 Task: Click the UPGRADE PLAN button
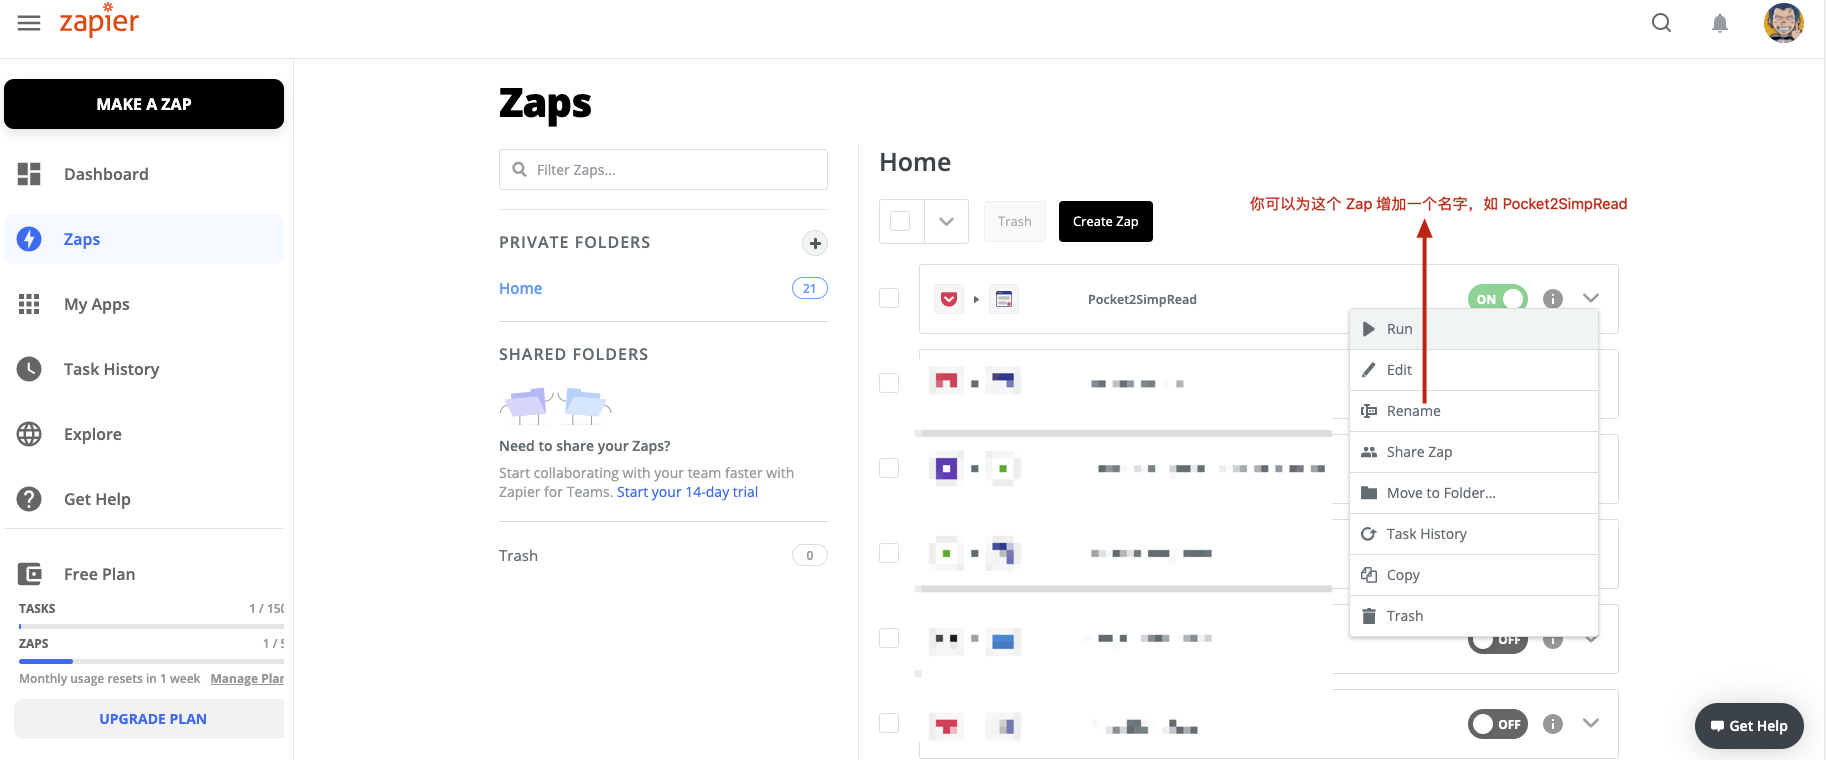pyautogui.click(x=149, y=719)
